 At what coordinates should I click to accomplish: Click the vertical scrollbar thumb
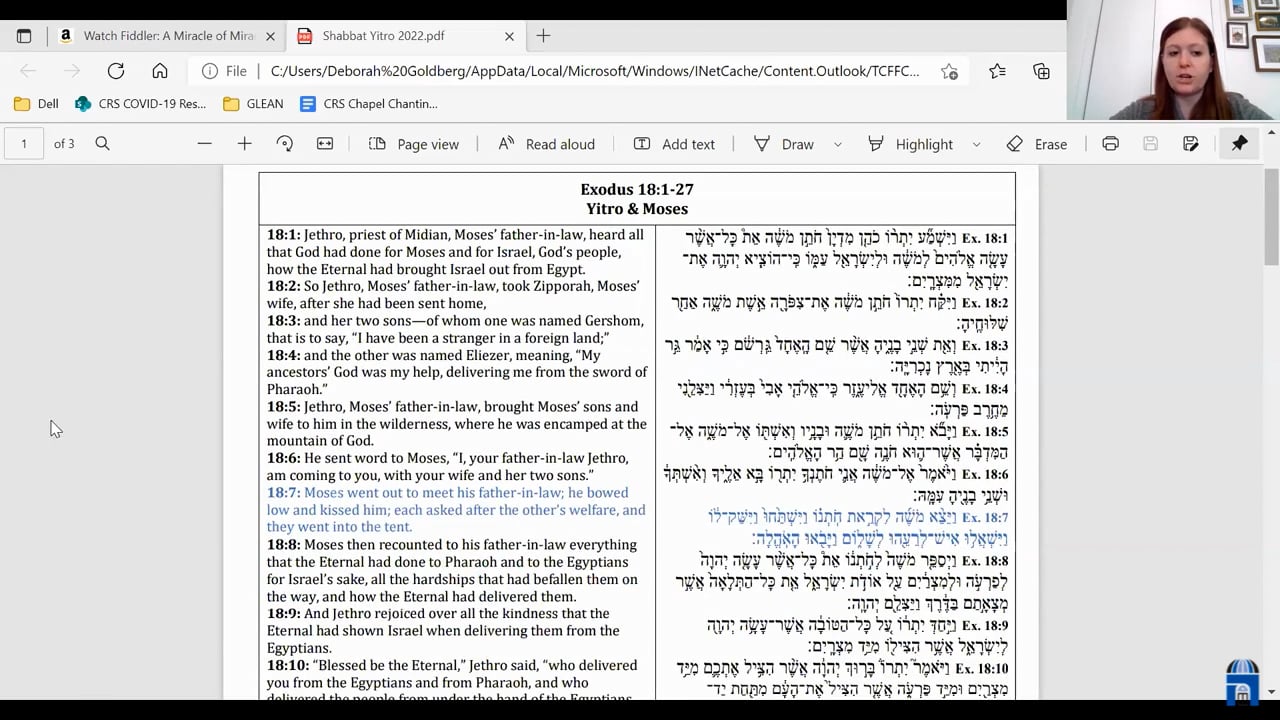pyautogui.click(x=1271, y=218)
